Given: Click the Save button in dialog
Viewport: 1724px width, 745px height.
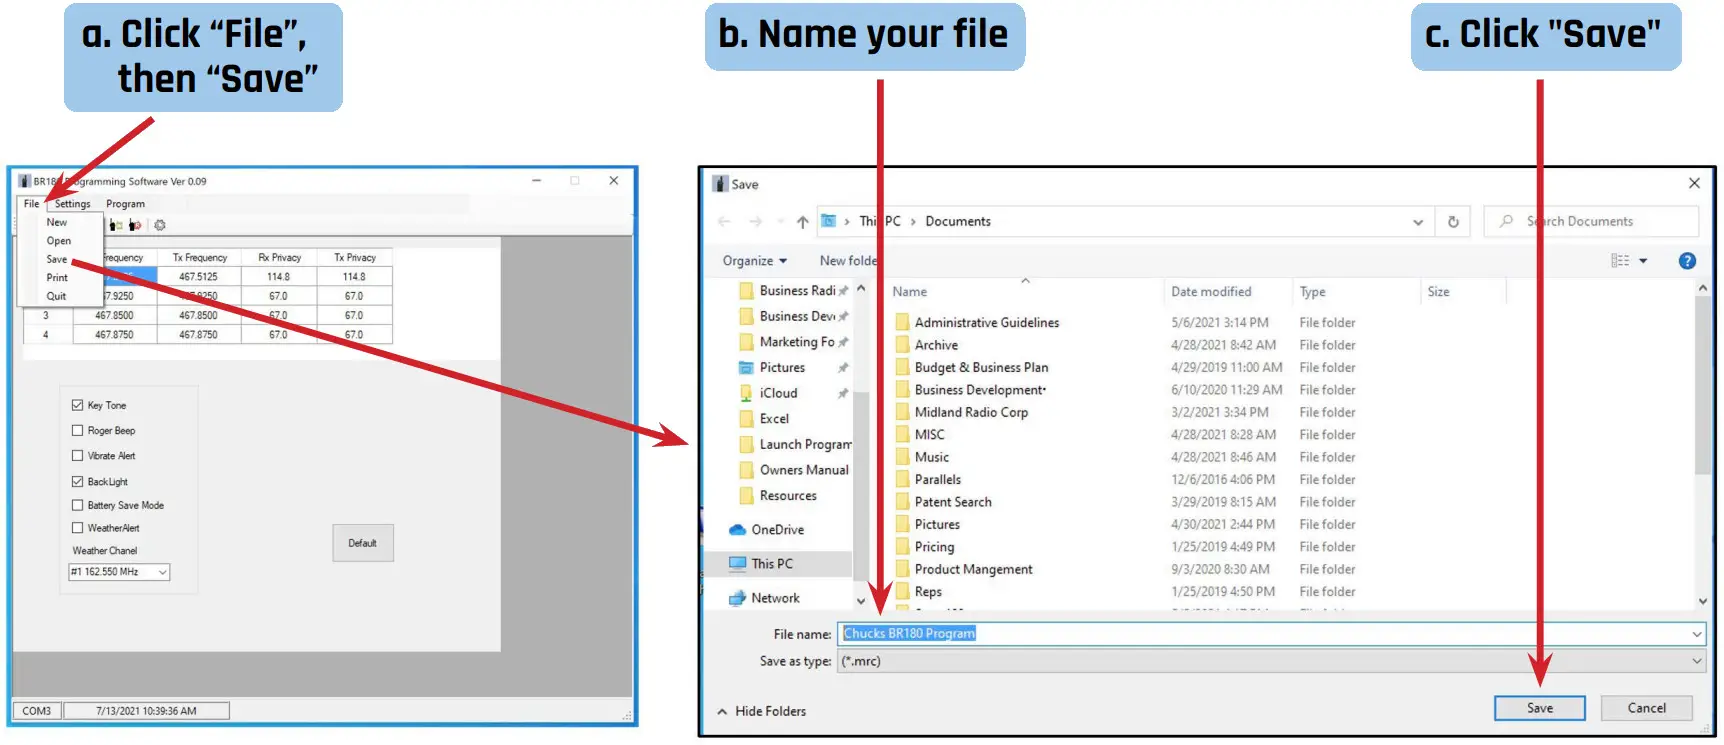Looking at the screenshot, I should [x=1540, y=708].
